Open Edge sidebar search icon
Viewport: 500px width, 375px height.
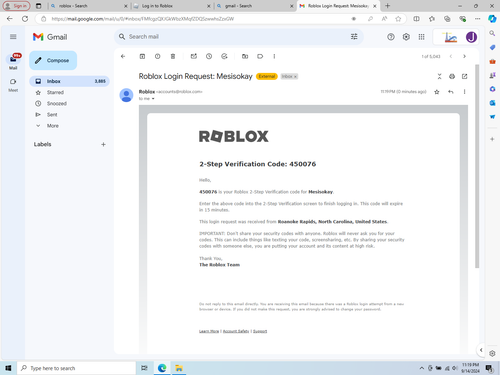coord(492,33)
